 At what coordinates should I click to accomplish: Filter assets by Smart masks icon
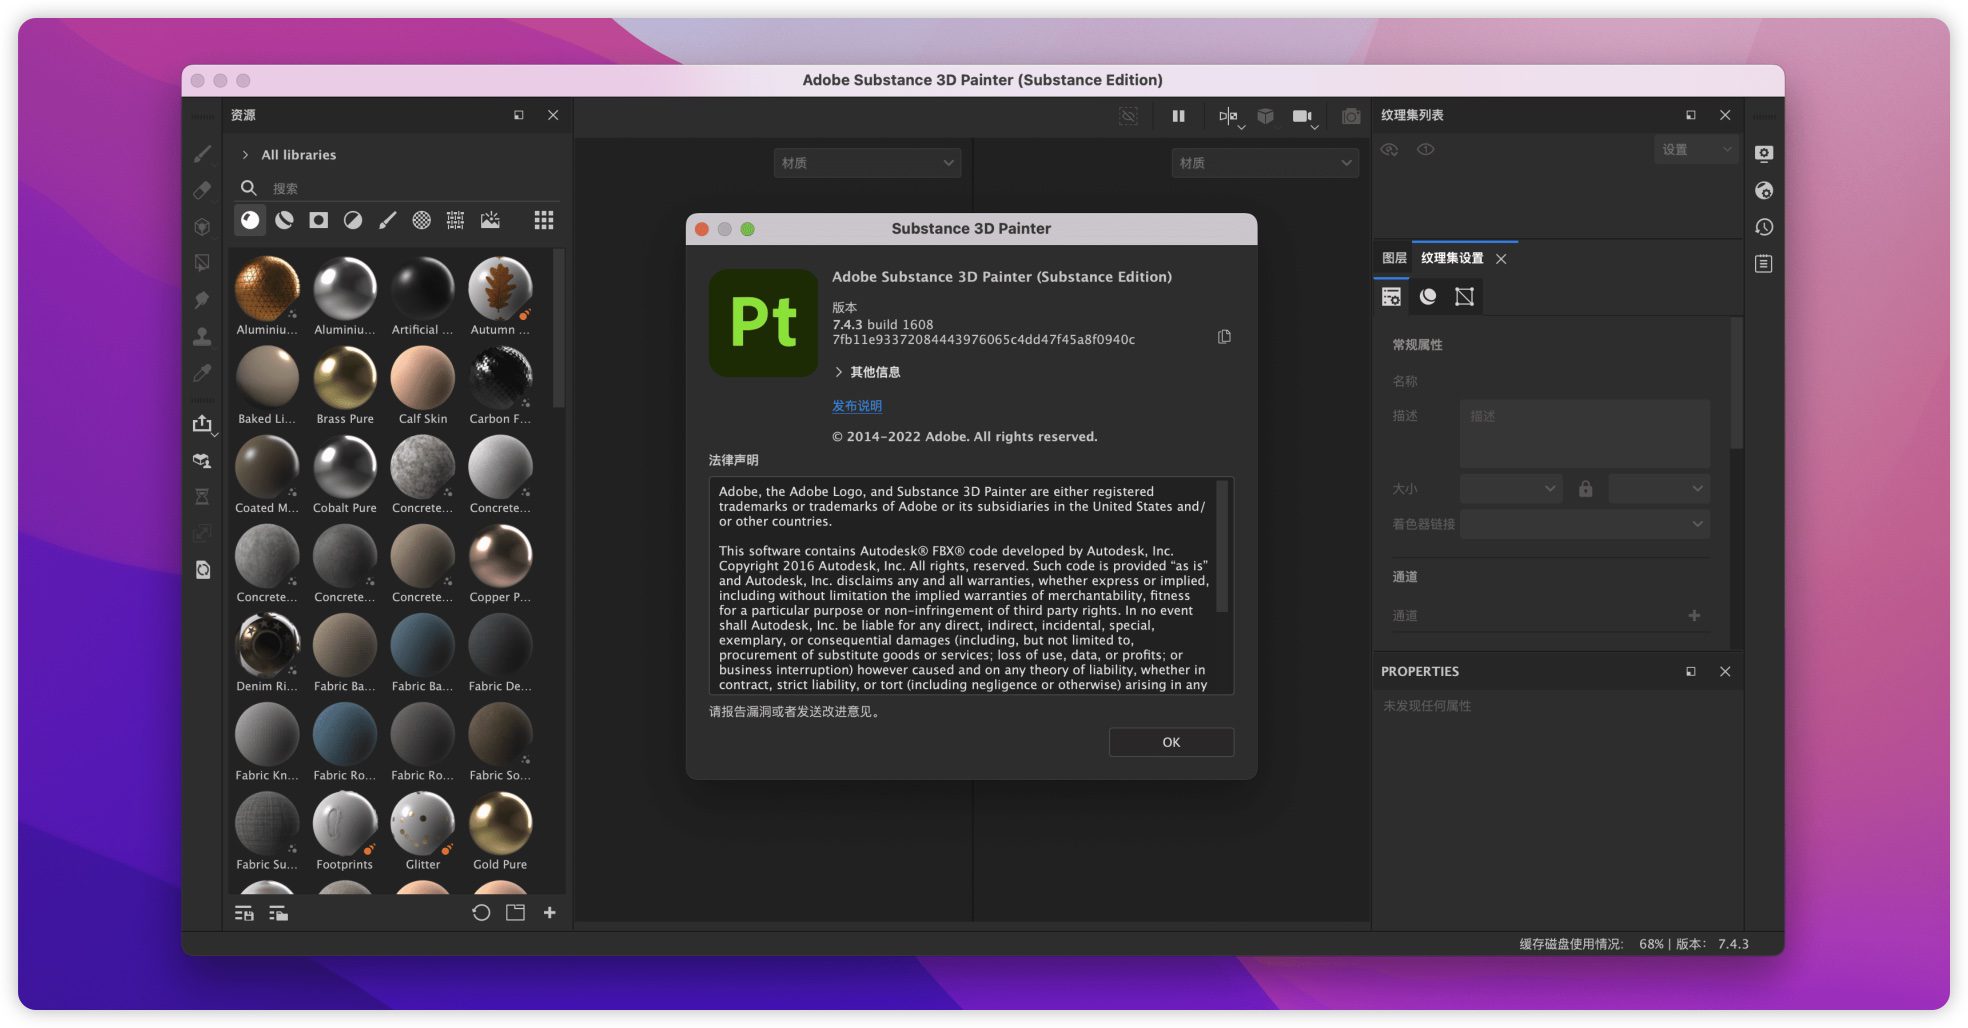coord(319,220)
